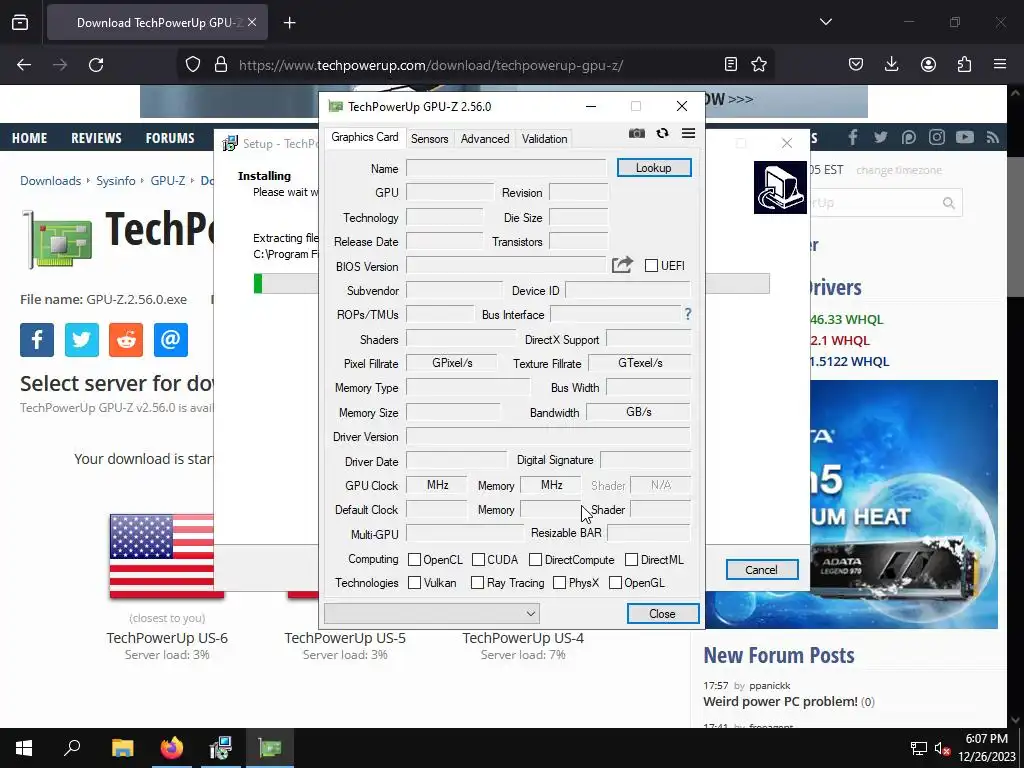Open Windows Start menu

(24, 748)
